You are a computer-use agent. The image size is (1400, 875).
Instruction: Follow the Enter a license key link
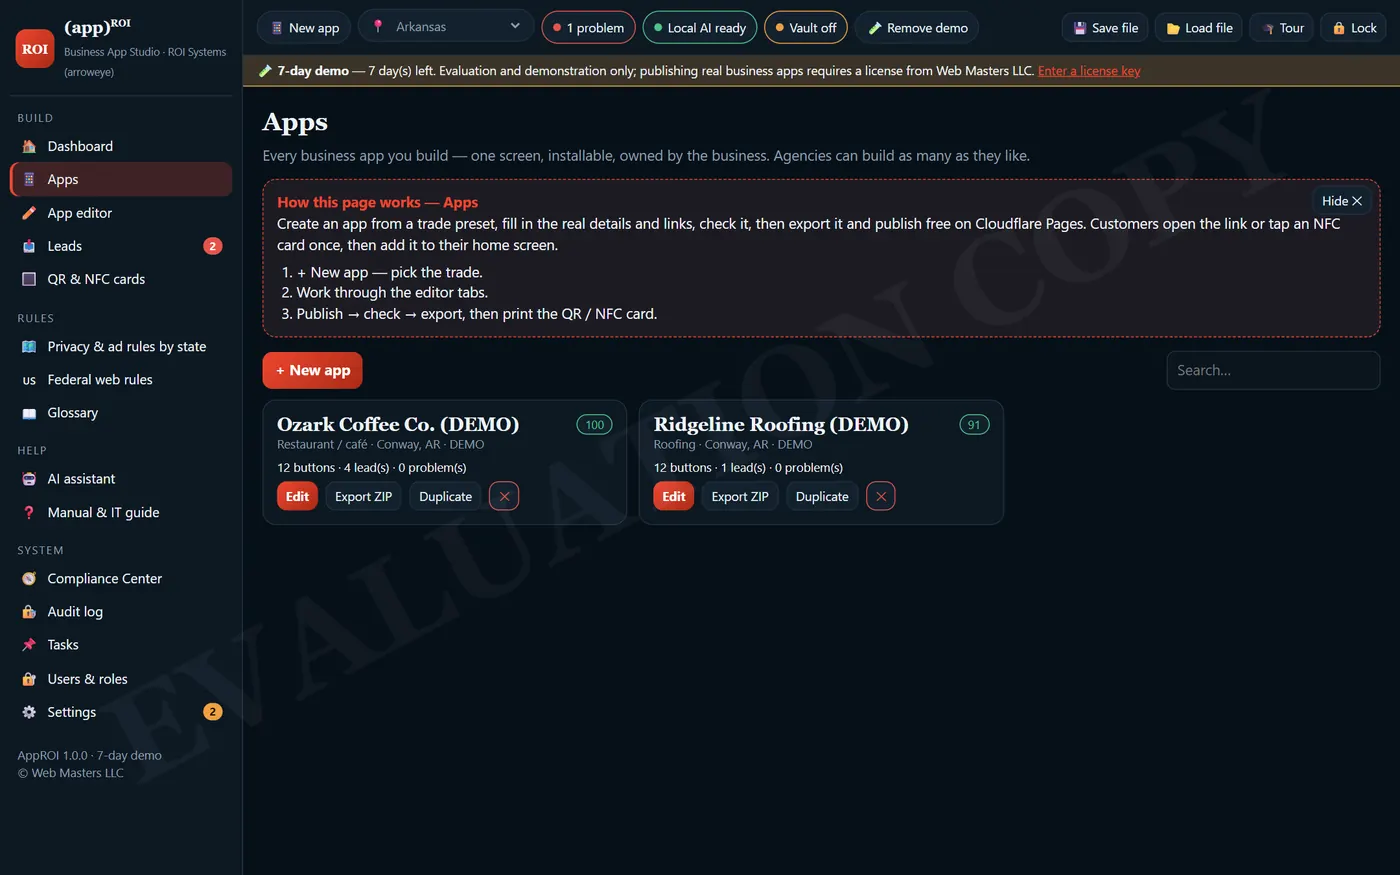tap(1089, 71)
